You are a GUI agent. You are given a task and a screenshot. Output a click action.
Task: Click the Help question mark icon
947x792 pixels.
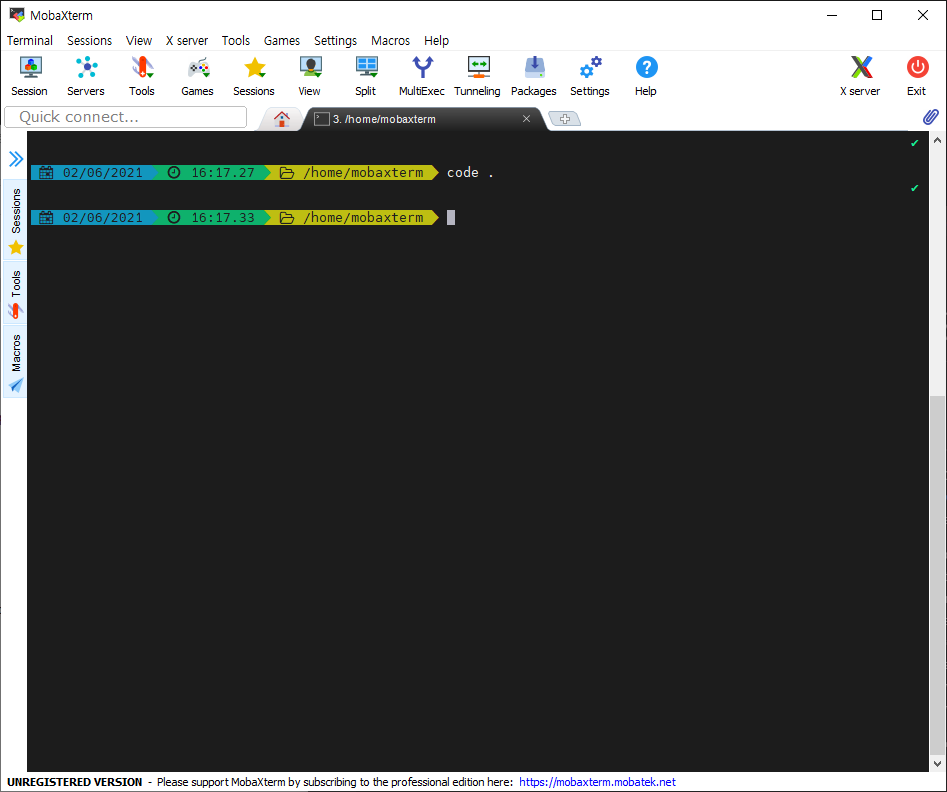[646, 76]
